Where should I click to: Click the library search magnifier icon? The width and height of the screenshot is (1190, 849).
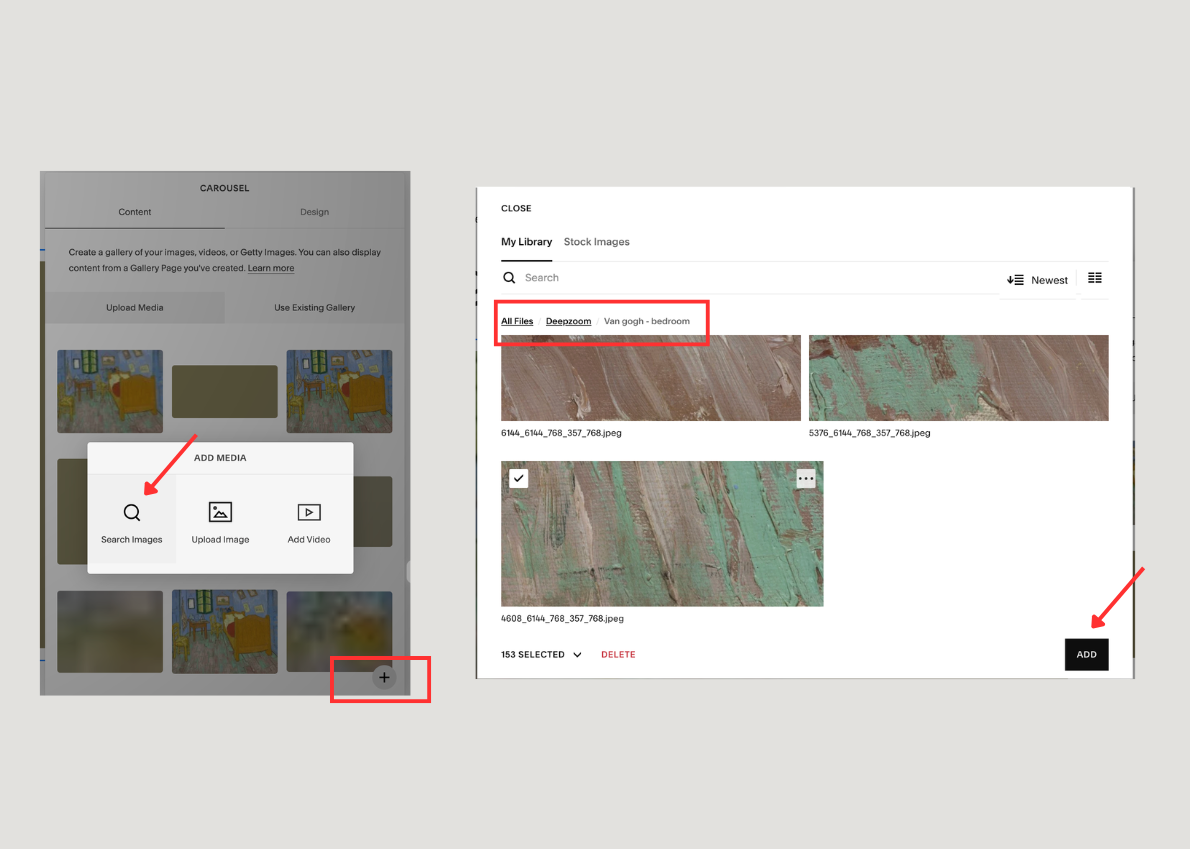coord(509,278)
